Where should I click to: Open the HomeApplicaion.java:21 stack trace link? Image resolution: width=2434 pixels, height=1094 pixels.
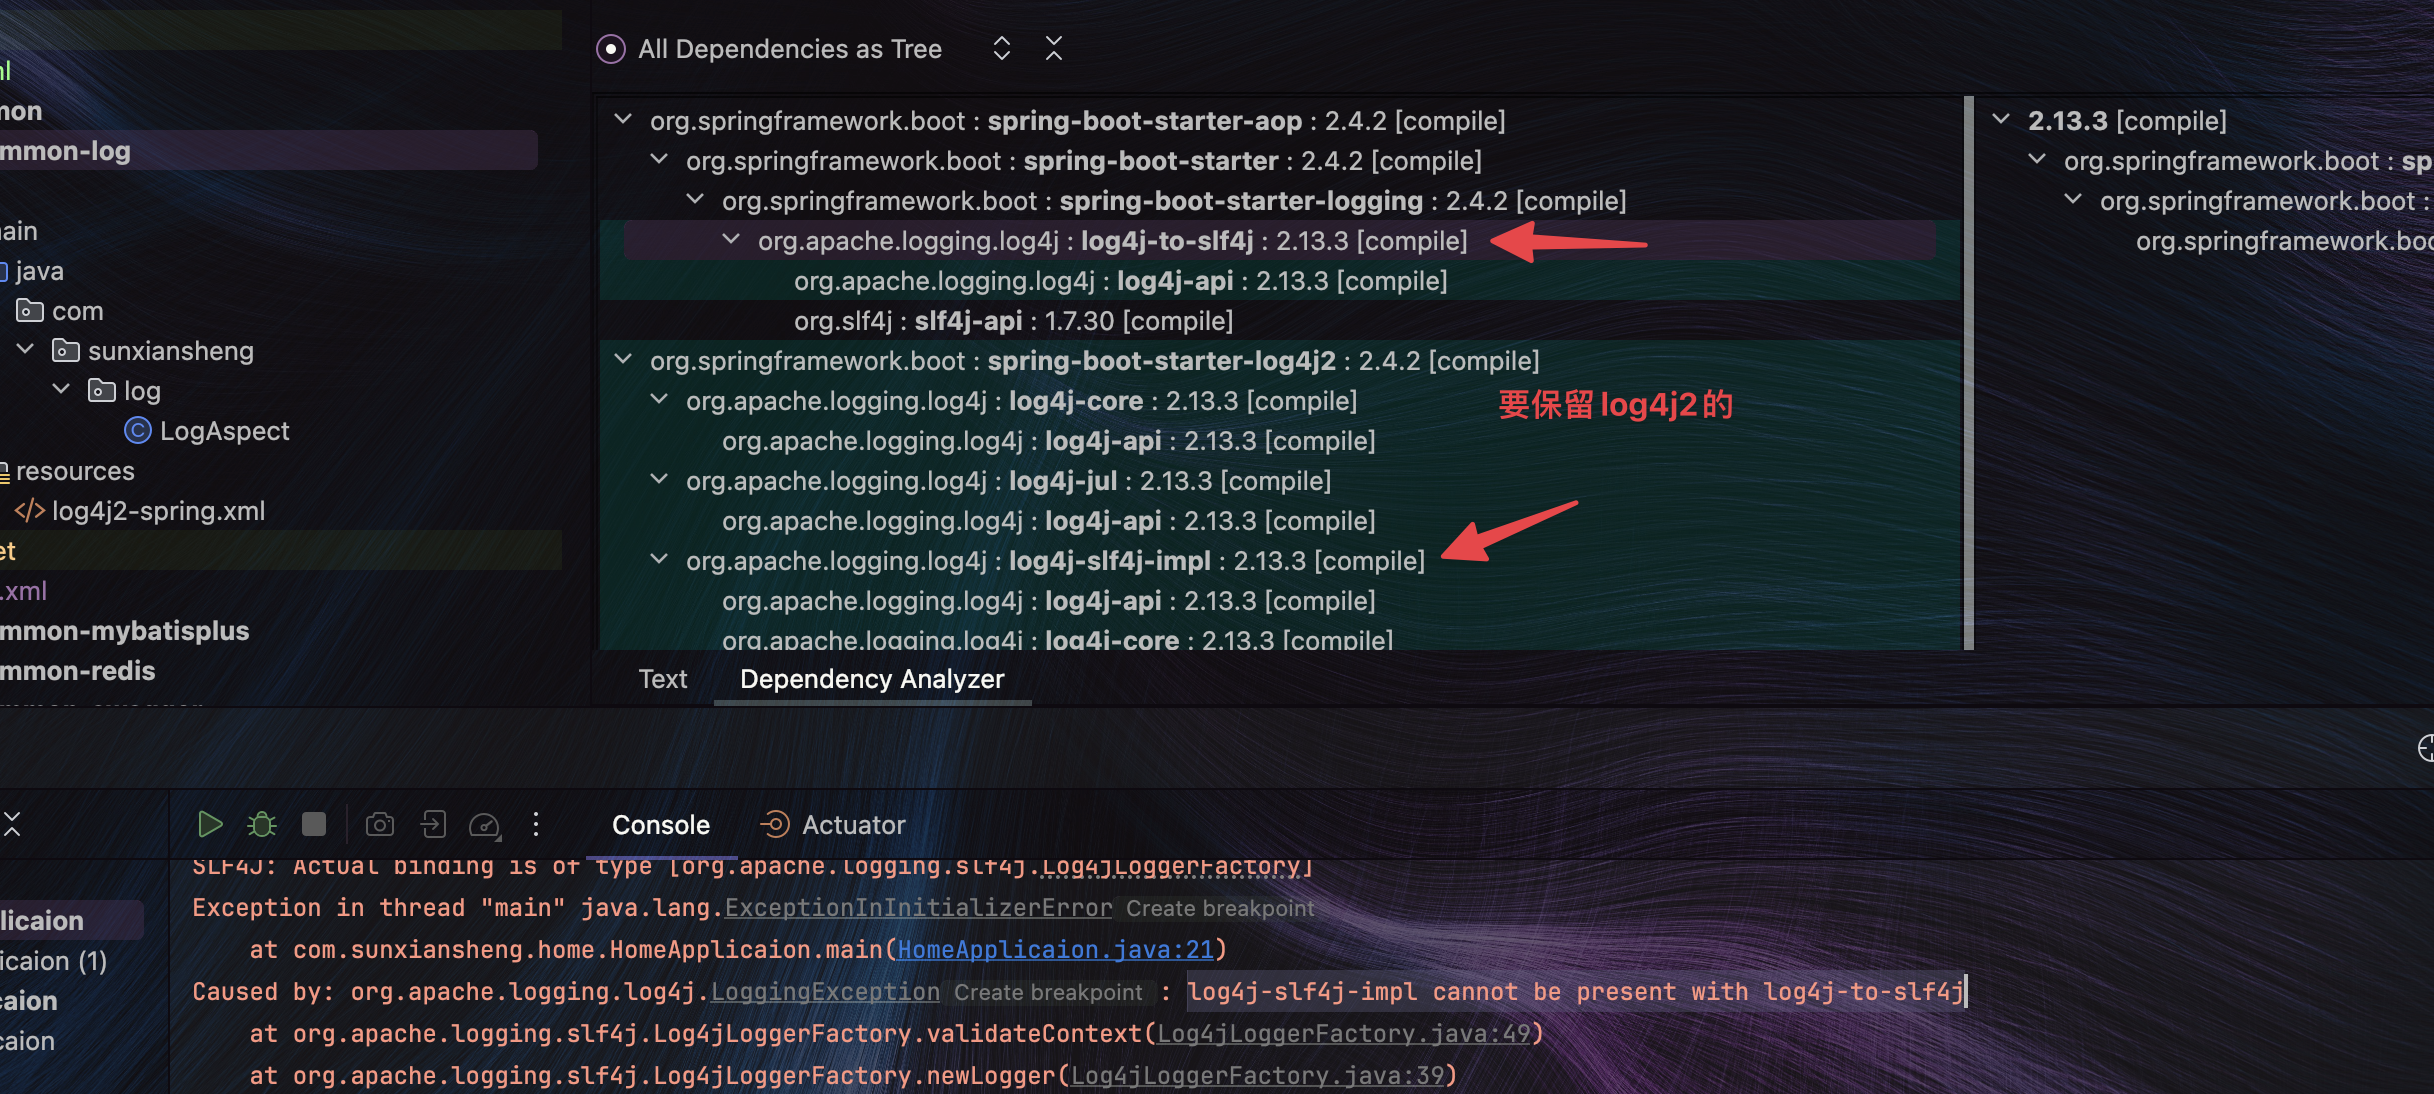coord(1055,949)
